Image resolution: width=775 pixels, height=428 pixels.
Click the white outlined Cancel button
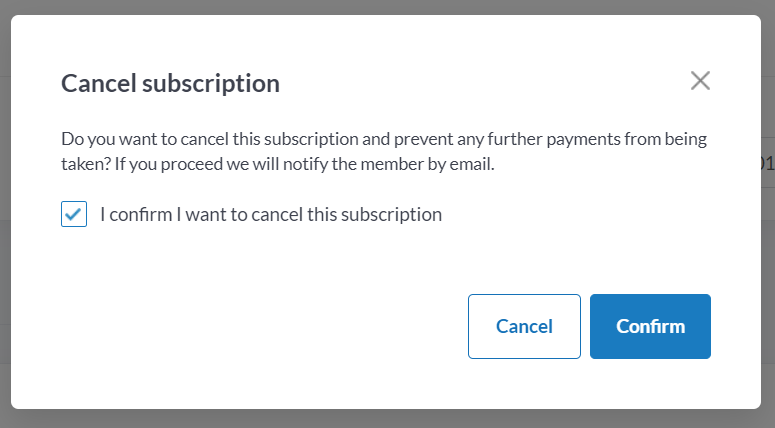click(524, 326)
